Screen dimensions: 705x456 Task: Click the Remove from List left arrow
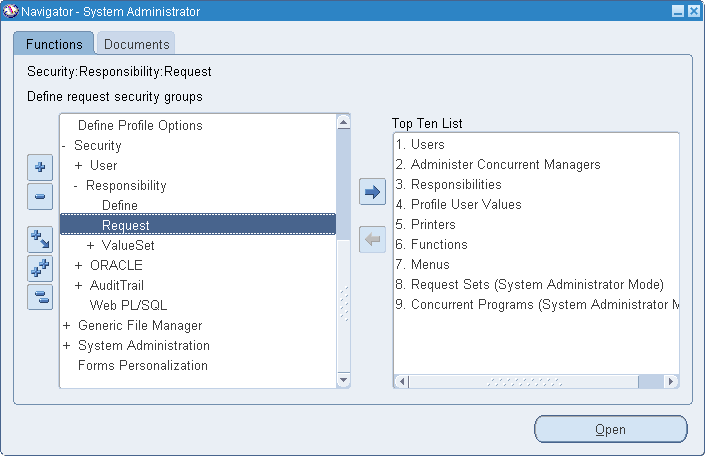(x=372, y=239)
